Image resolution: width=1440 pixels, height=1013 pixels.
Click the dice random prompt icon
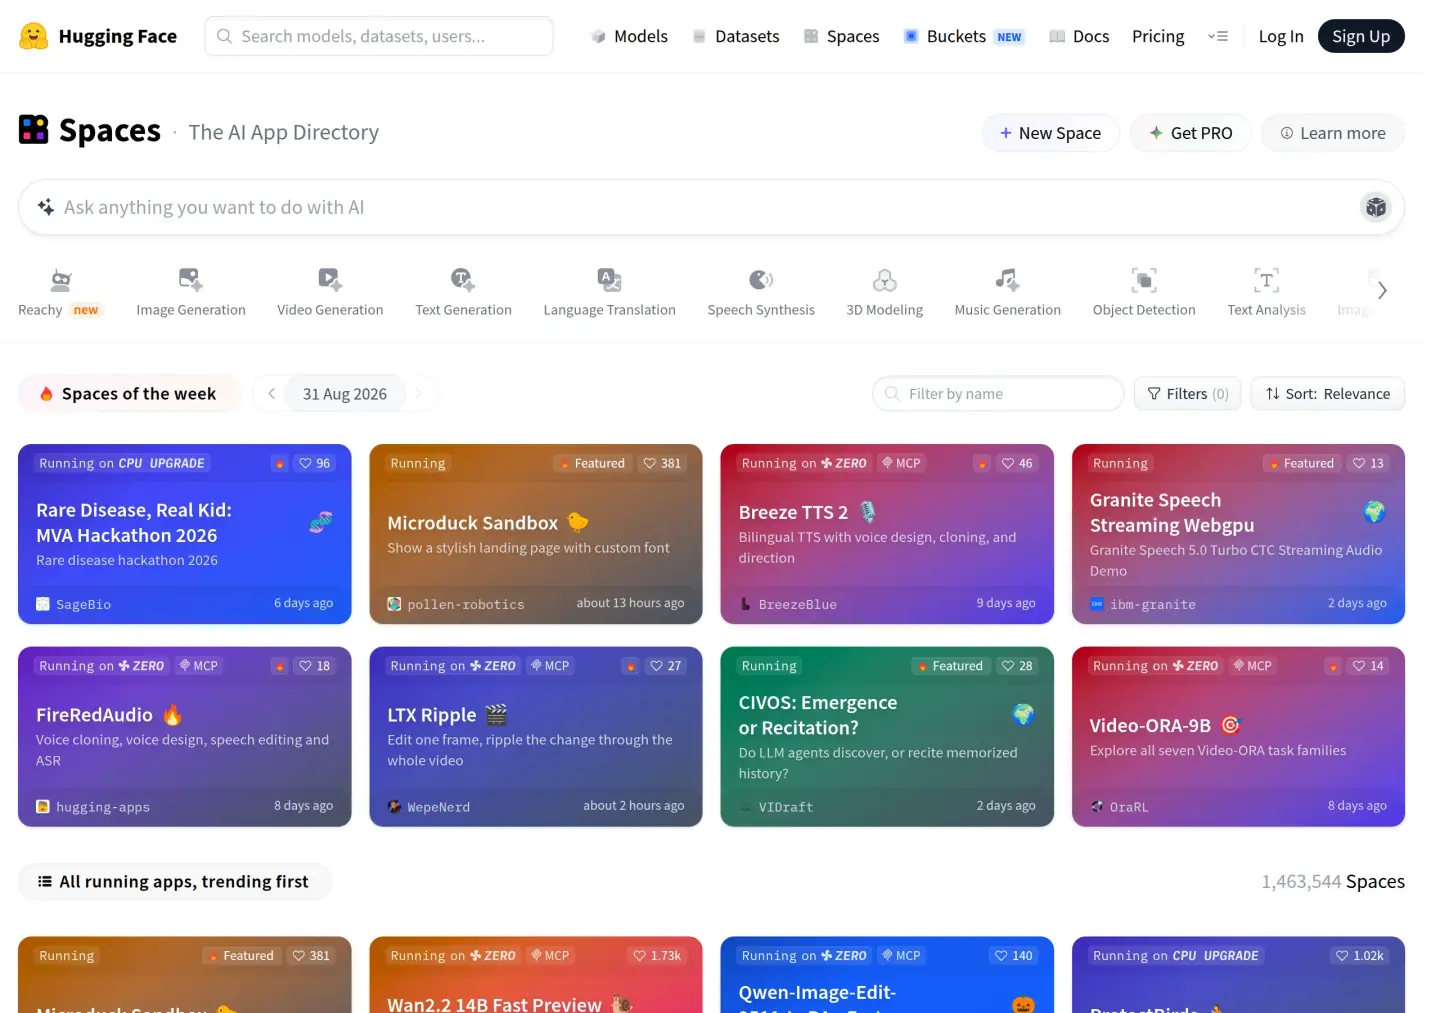point(1376,207)
